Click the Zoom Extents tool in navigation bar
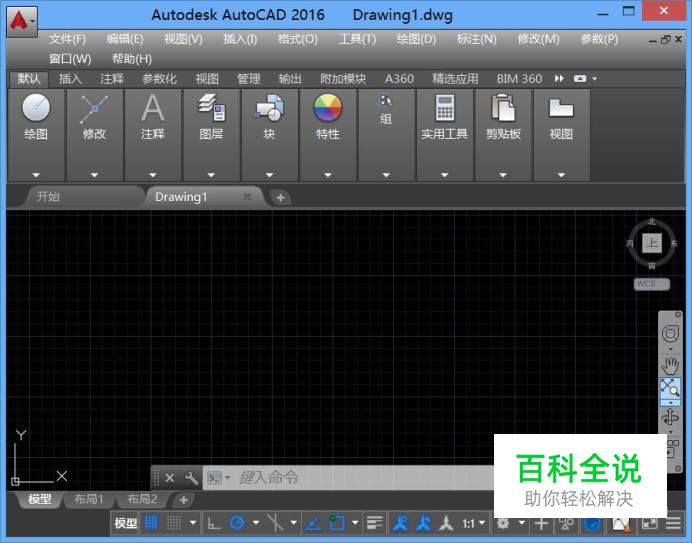Image resolution: width=692 pixels, height=543 pixels. coord(670,390)
